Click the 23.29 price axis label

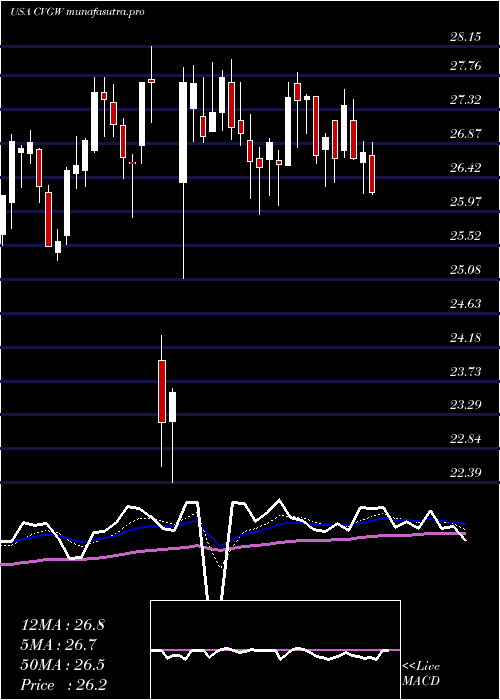coord(465,406)
